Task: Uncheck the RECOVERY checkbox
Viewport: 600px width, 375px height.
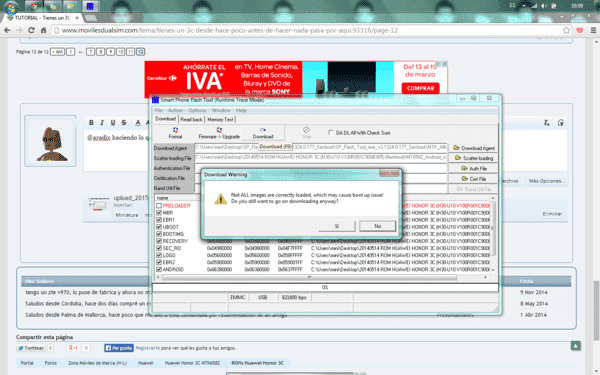Action: 159,241
